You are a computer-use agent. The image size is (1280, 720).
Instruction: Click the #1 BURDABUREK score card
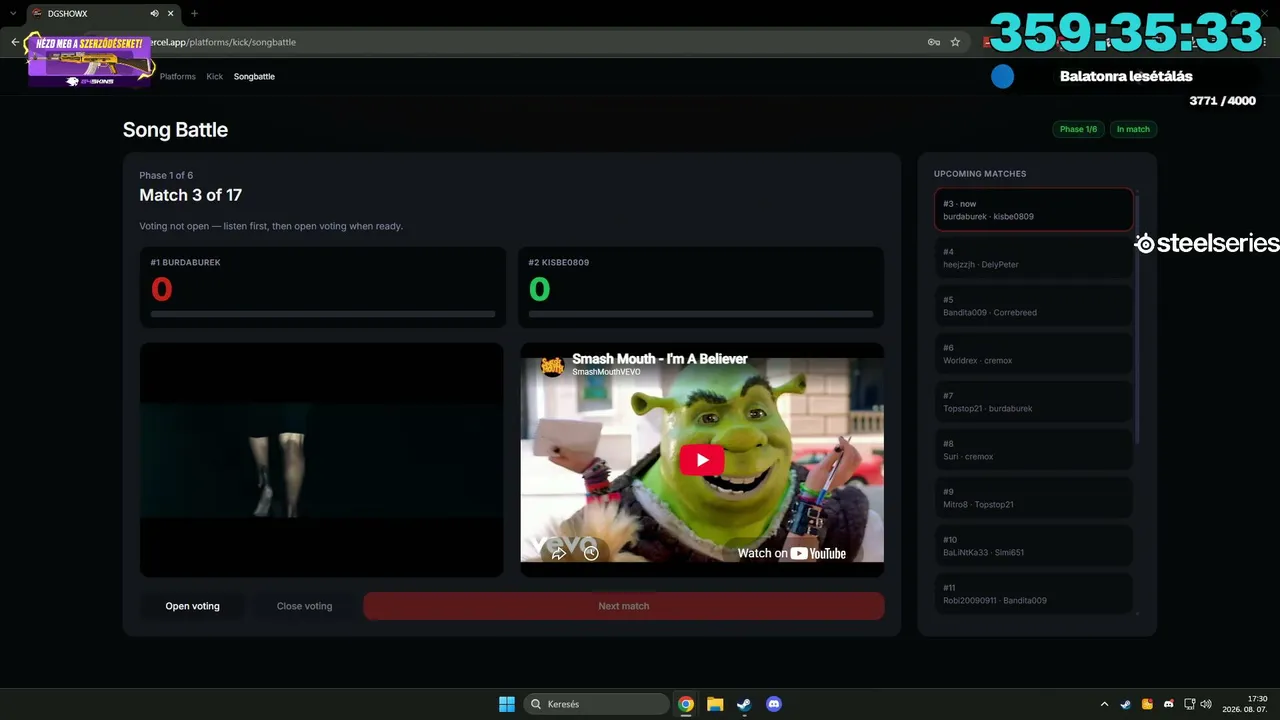coord(322,287)
